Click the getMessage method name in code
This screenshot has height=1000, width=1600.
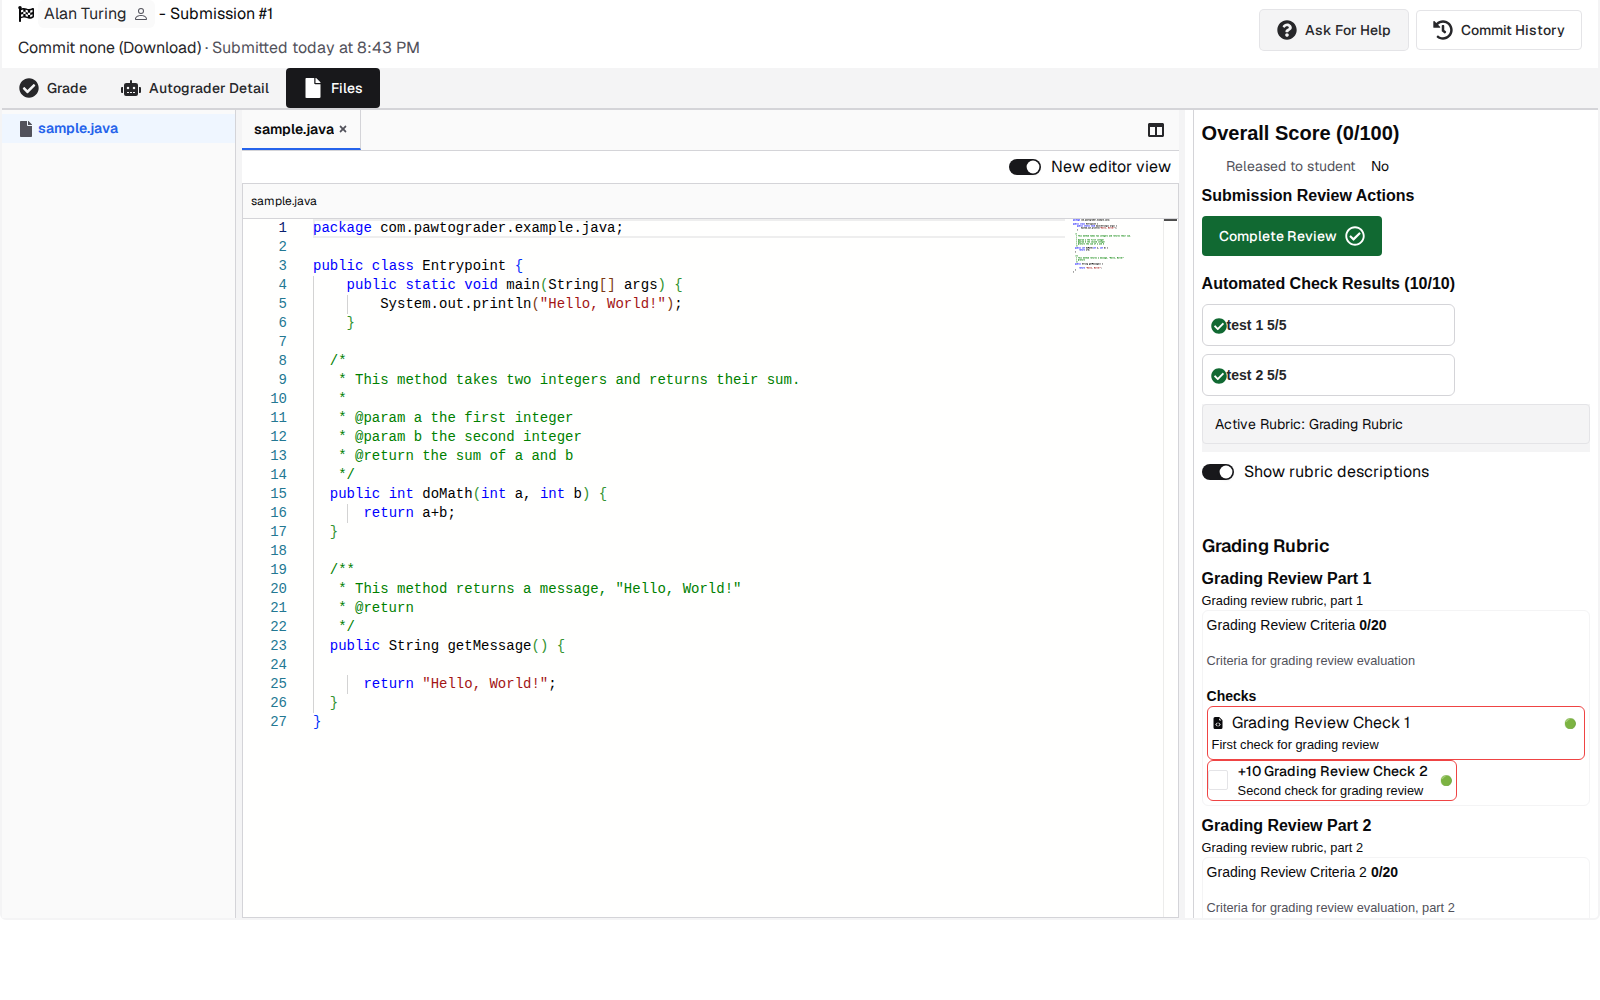coord(489,645)
